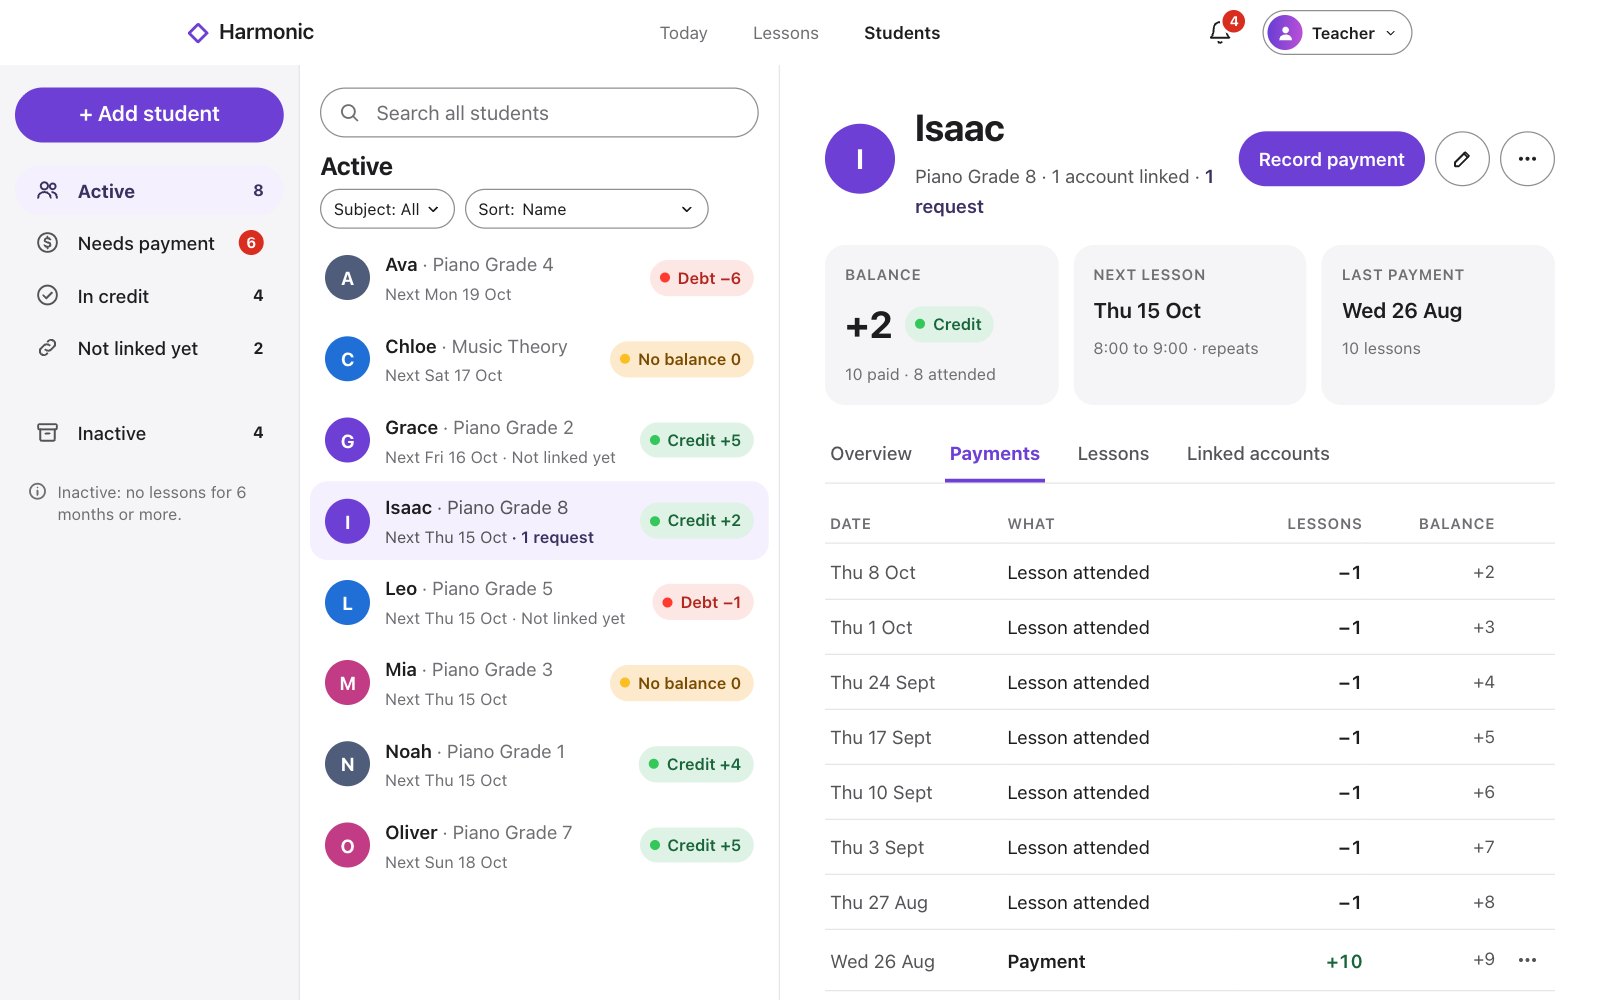Click the teacher profile avatar icon
The height and width of the screenshot is (1000, 1600).
1285,33
